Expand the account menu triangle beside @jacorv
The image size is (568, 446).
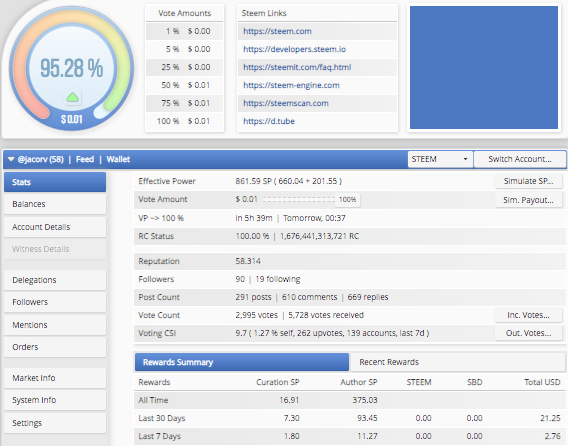pos(11,159)
